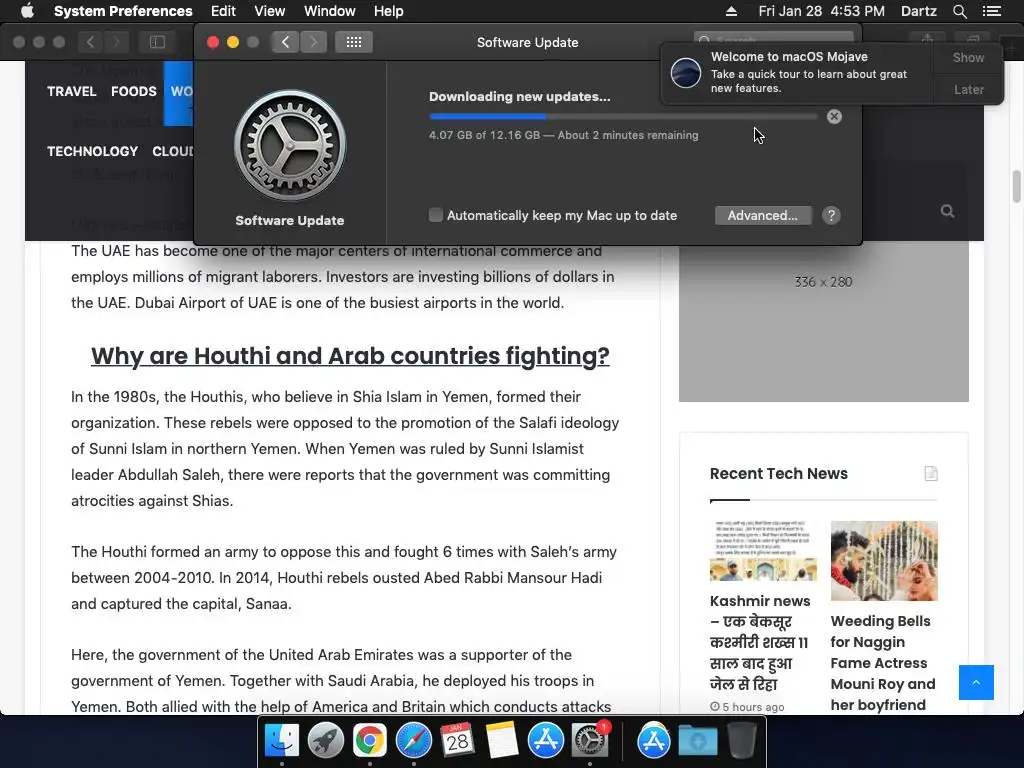Open TRAVEL category on website
1024x768 pixels.
click(x=72, y=91)
